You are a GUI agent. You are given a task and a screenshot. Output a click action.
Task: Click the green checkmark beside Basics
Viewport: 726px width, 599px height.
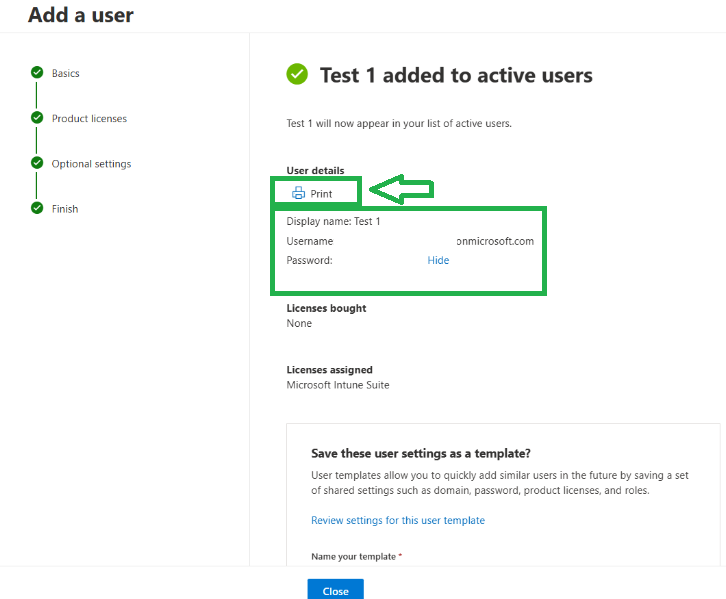[x=37, y=73]
